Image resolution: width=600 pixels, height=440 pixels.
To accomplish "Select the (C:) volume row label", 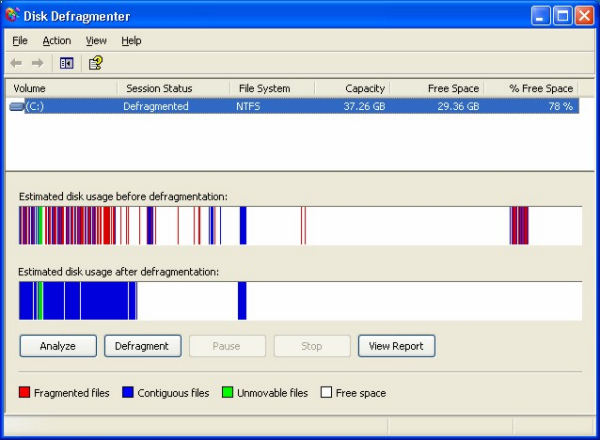I will point(35,106).
